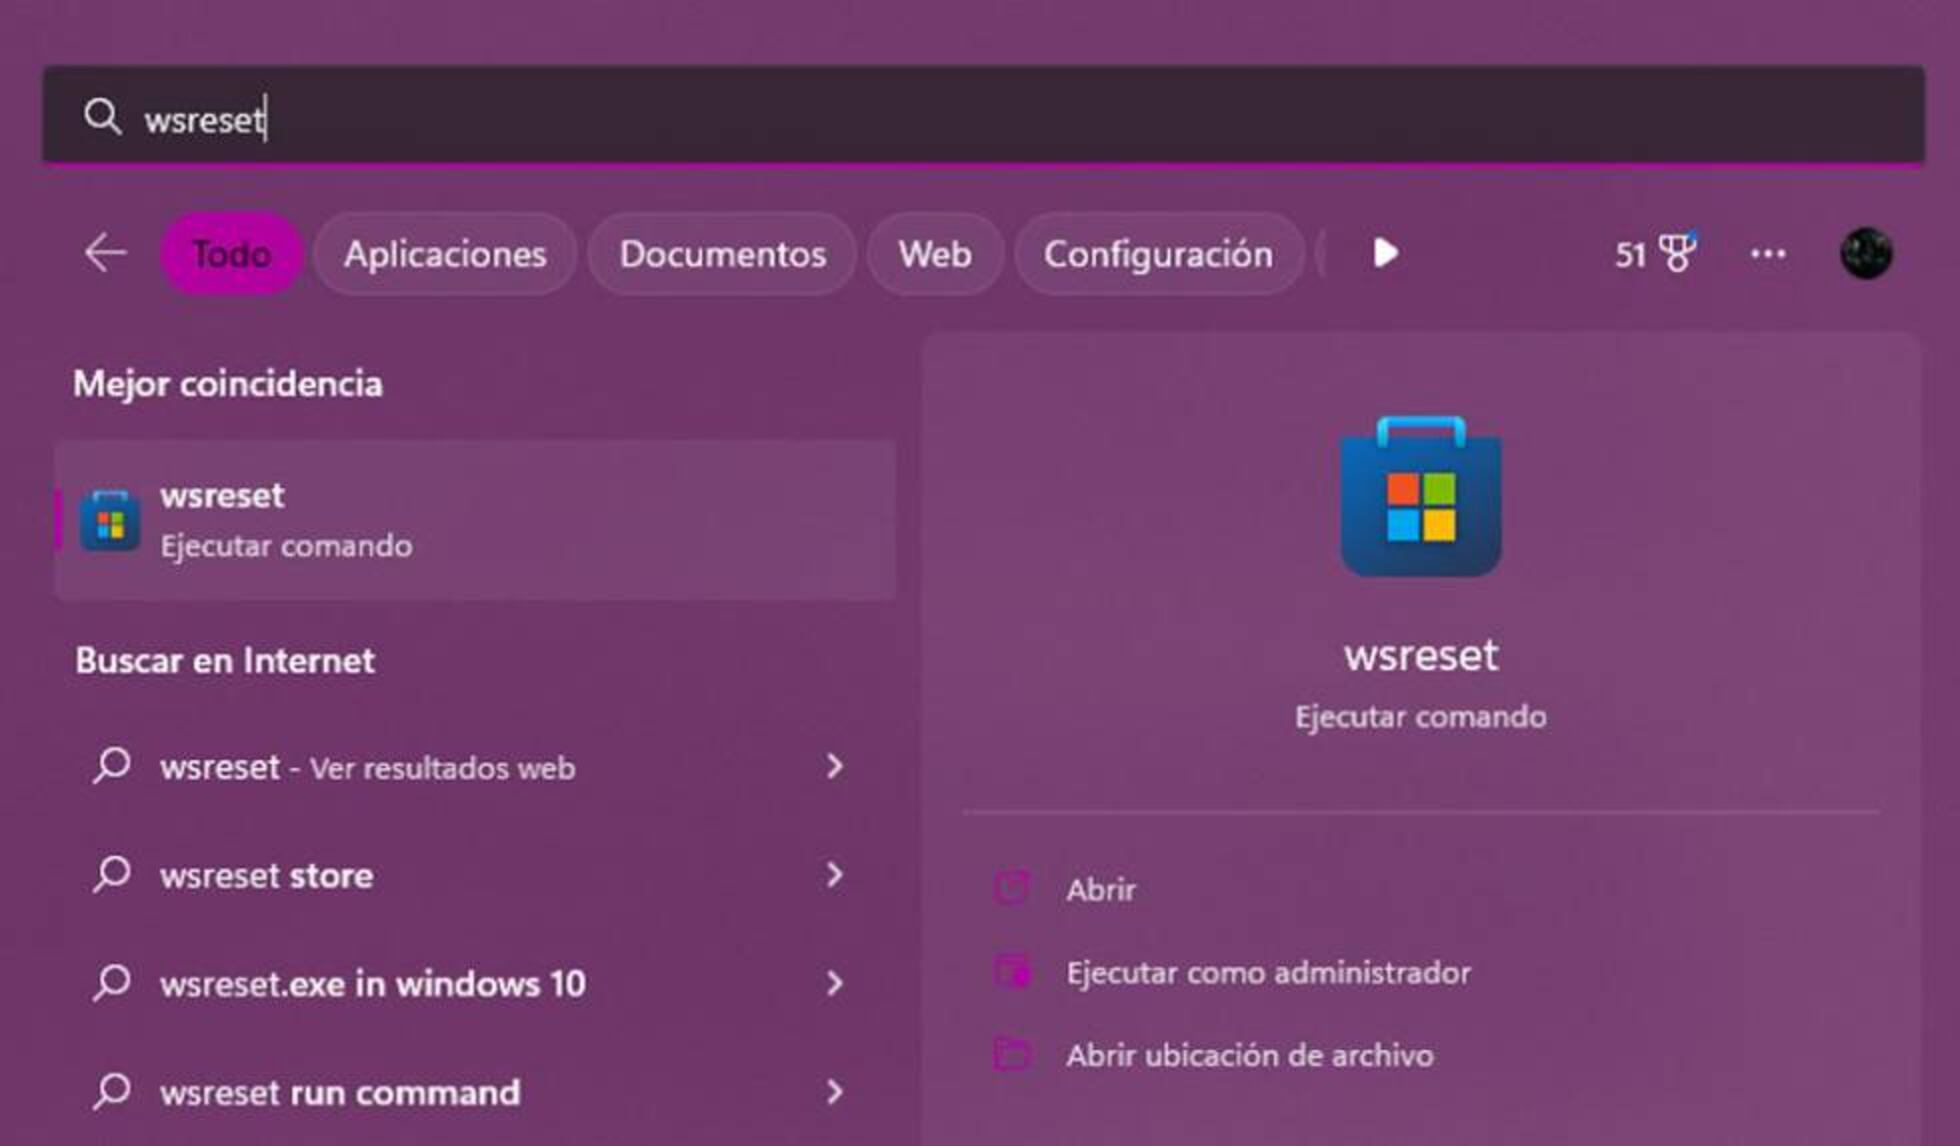Expand 'wsreset - Ver resultados web' suggestion

point(836,767)
